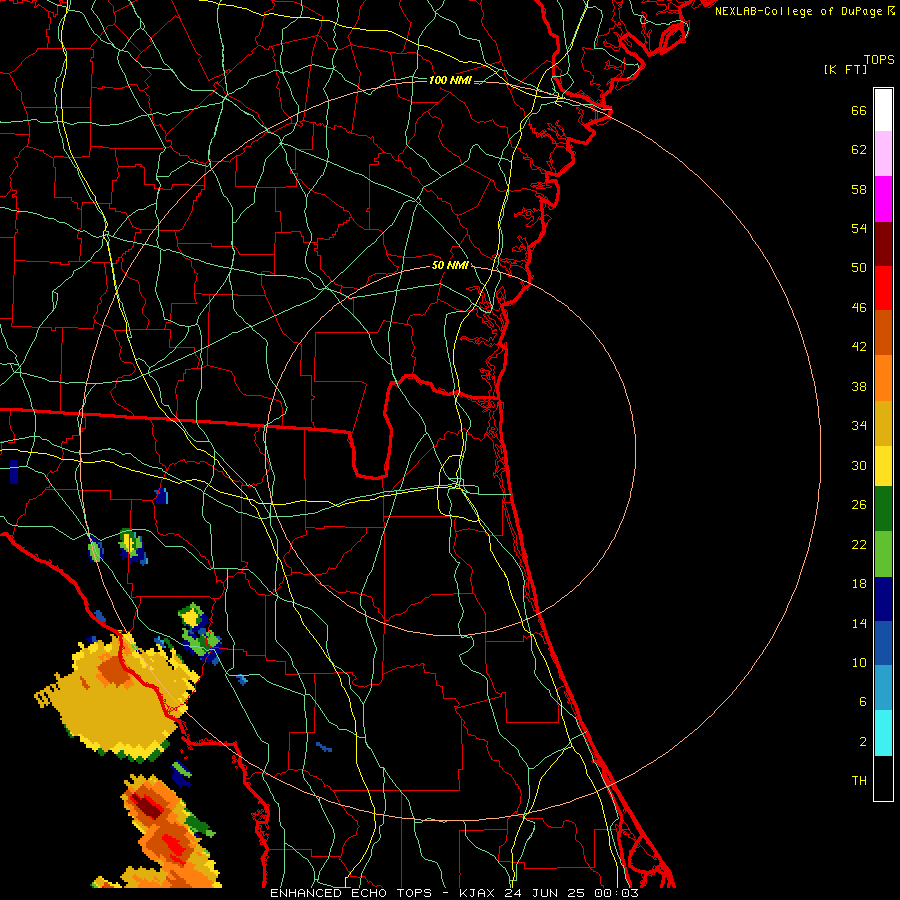The image size is (900, 900).
Task: Click the 'KJAX' radar site identifier
Action: coord(476,893)
